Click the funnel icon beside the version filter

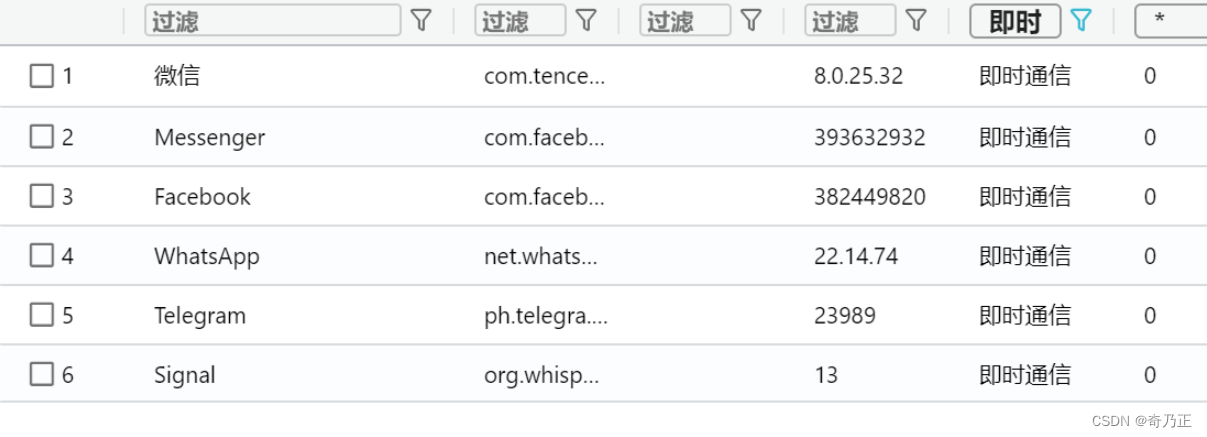916,20
